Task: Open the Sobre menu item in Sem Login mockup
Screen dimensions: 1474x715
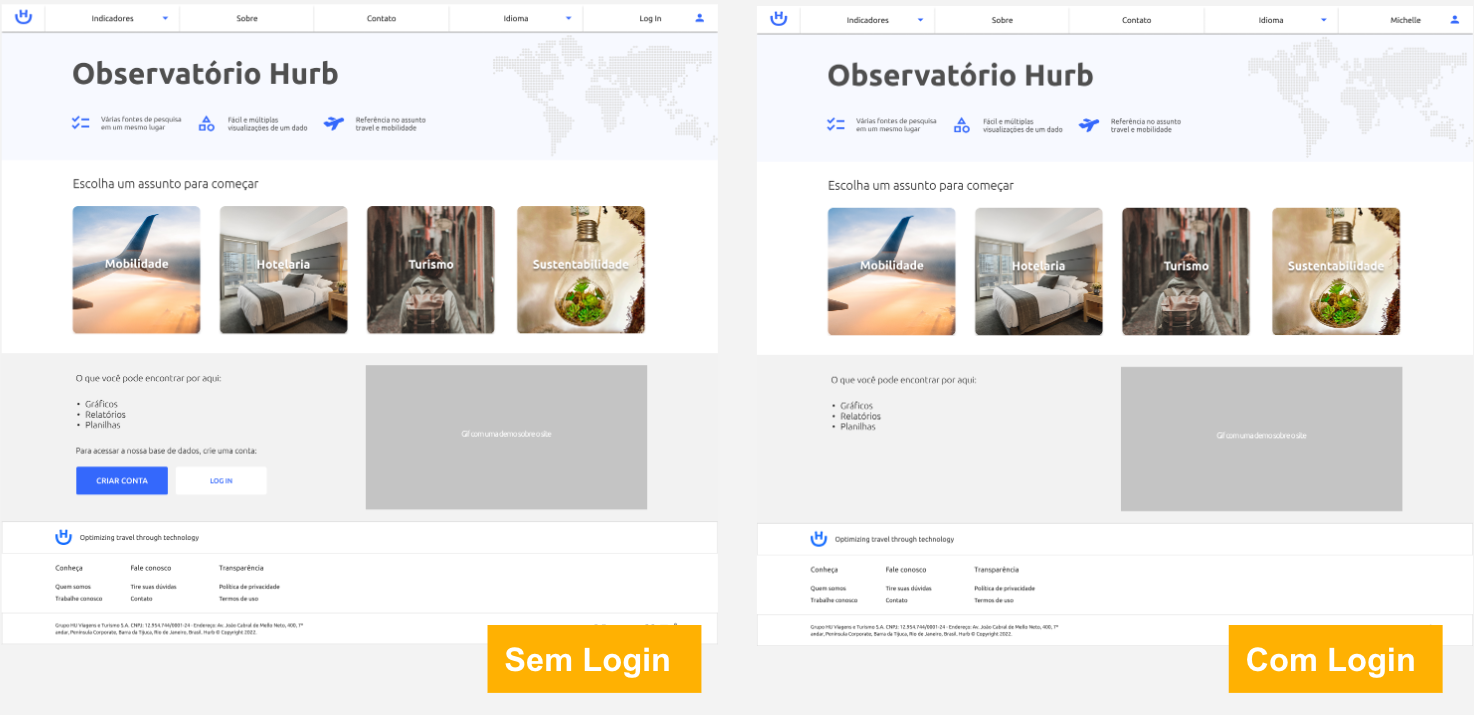Action: (247, 18)
